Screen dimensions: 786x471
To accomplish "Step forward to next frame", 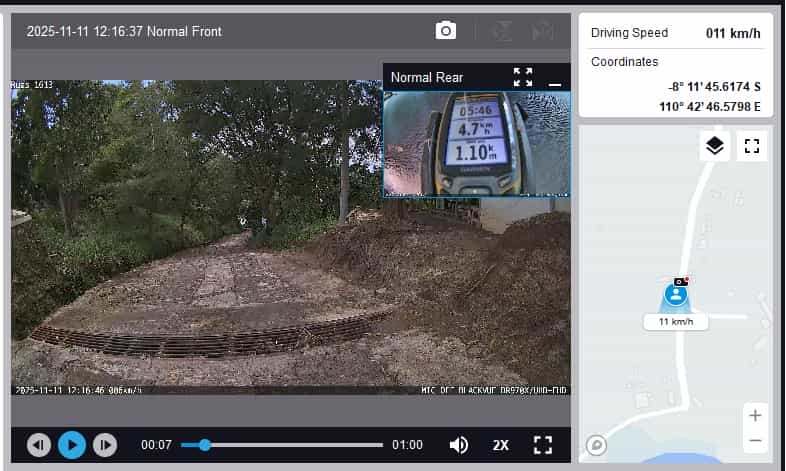I will (105, 445).
